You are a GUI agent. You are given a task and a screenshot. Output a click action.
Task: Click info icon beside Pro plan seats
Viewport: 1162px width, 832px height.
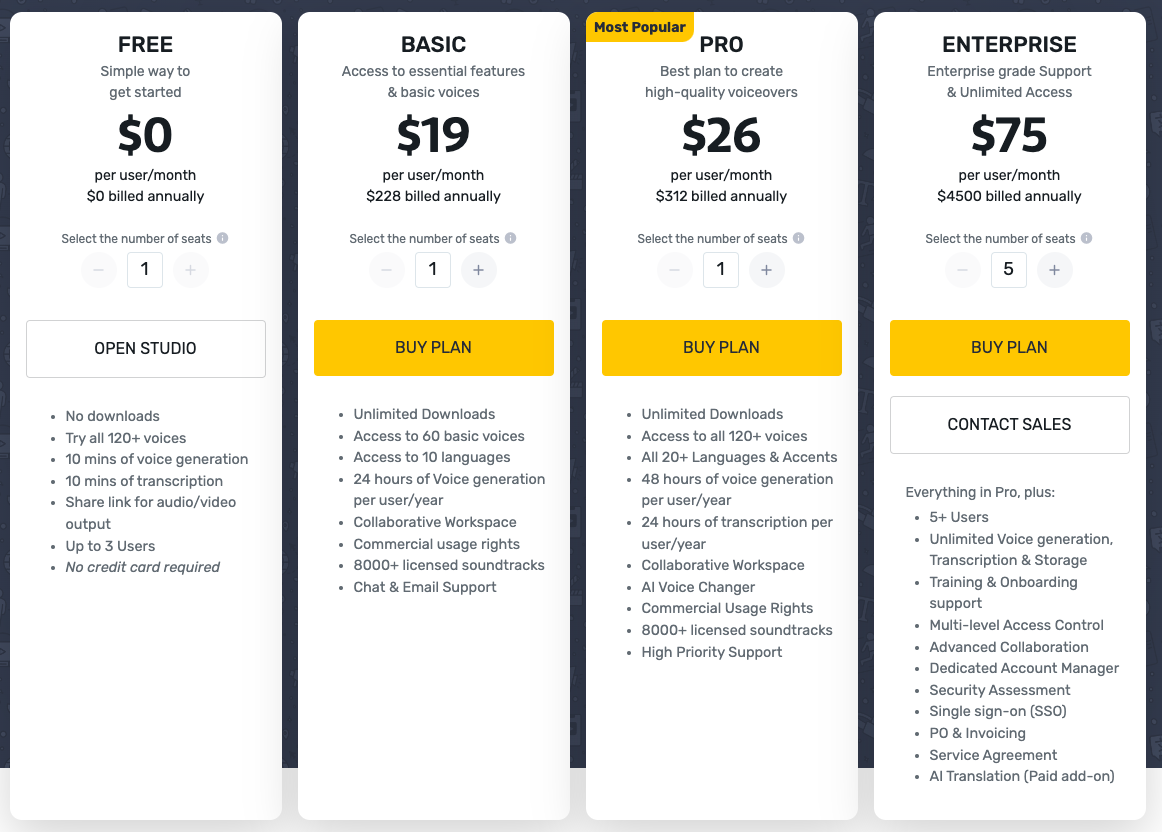(798, 238)
